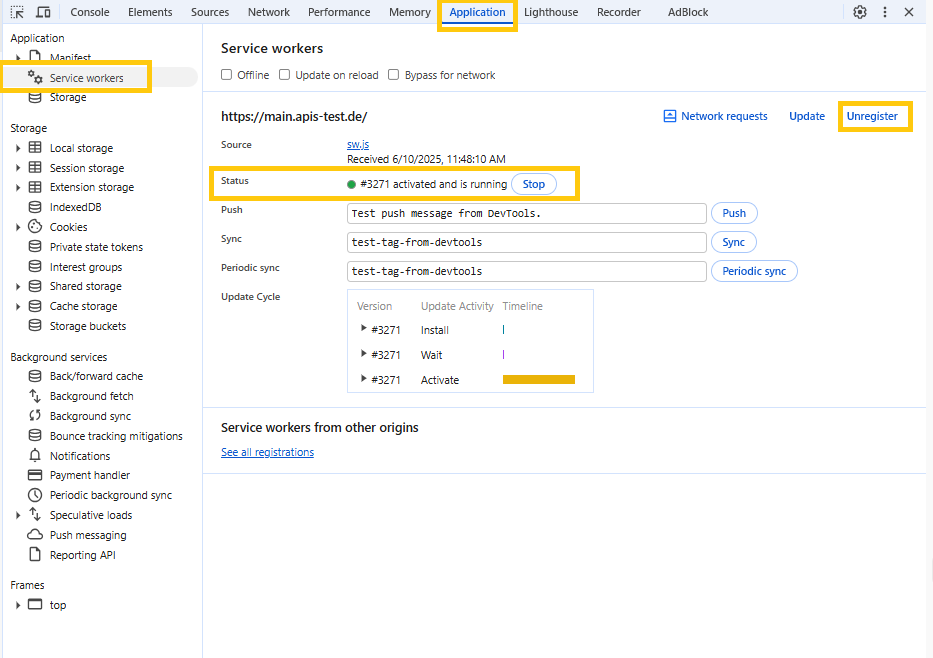Click the Background sync icon
The height and width of the screenshot is (658, 933).
tap(35, 415)
